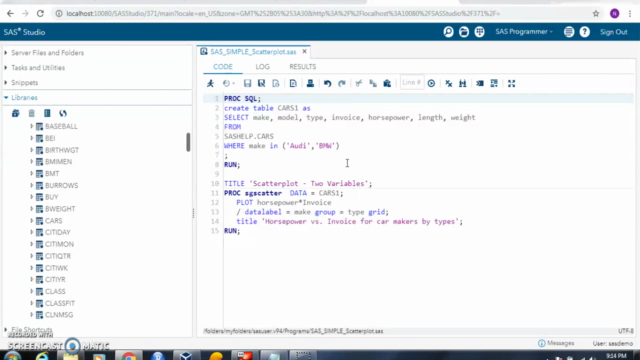Reload the page in the browser

(40, 13)
